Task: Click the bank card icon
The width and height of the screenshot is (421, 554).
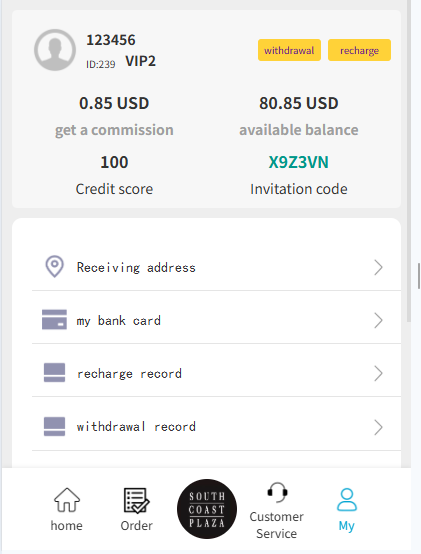Action: tap(54, 319)
